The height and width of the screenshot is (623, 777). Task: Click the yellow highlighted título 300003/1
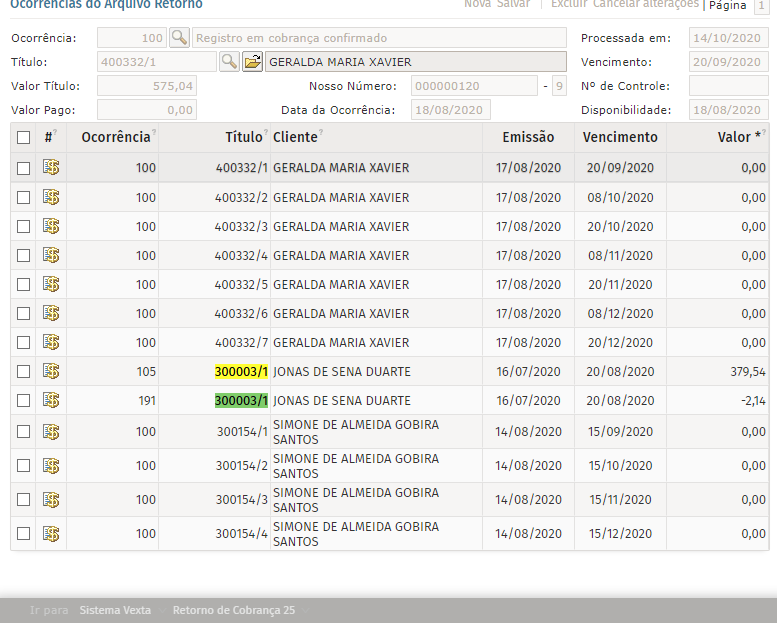click(241, 372)
